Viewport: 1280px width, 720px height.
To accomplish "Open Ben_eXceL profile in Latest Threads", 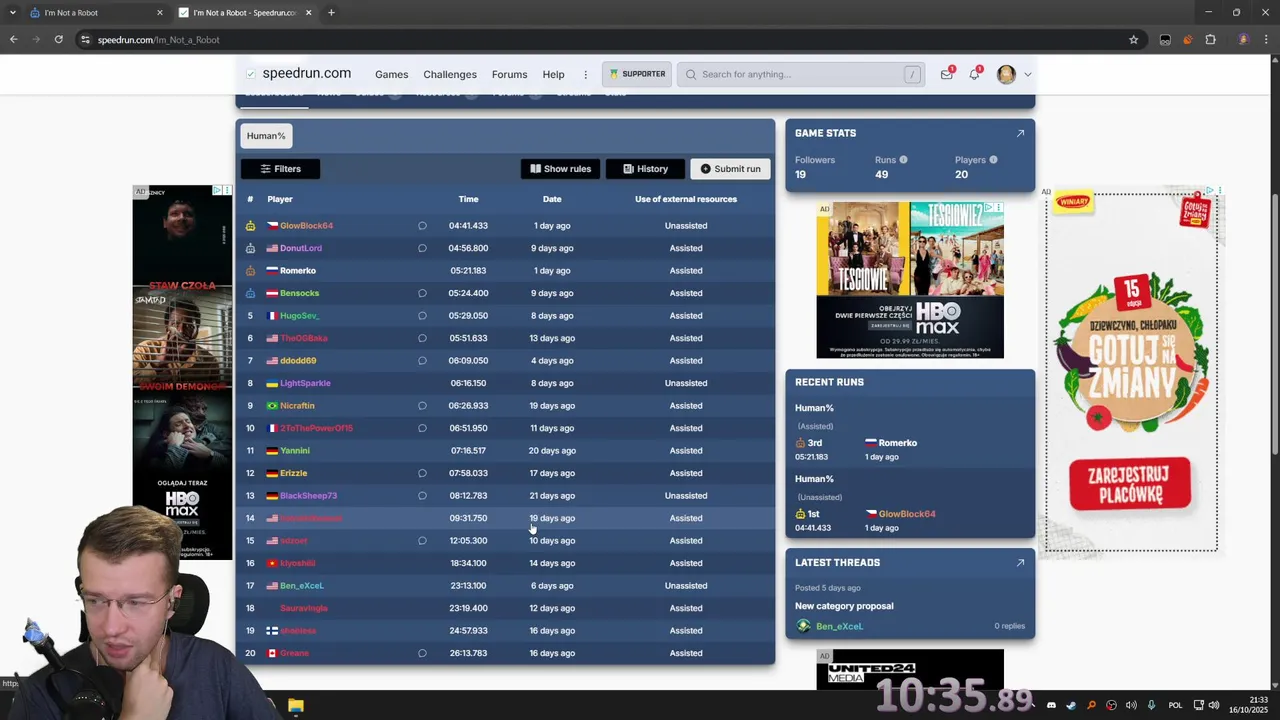I will (x=838, y=626).
